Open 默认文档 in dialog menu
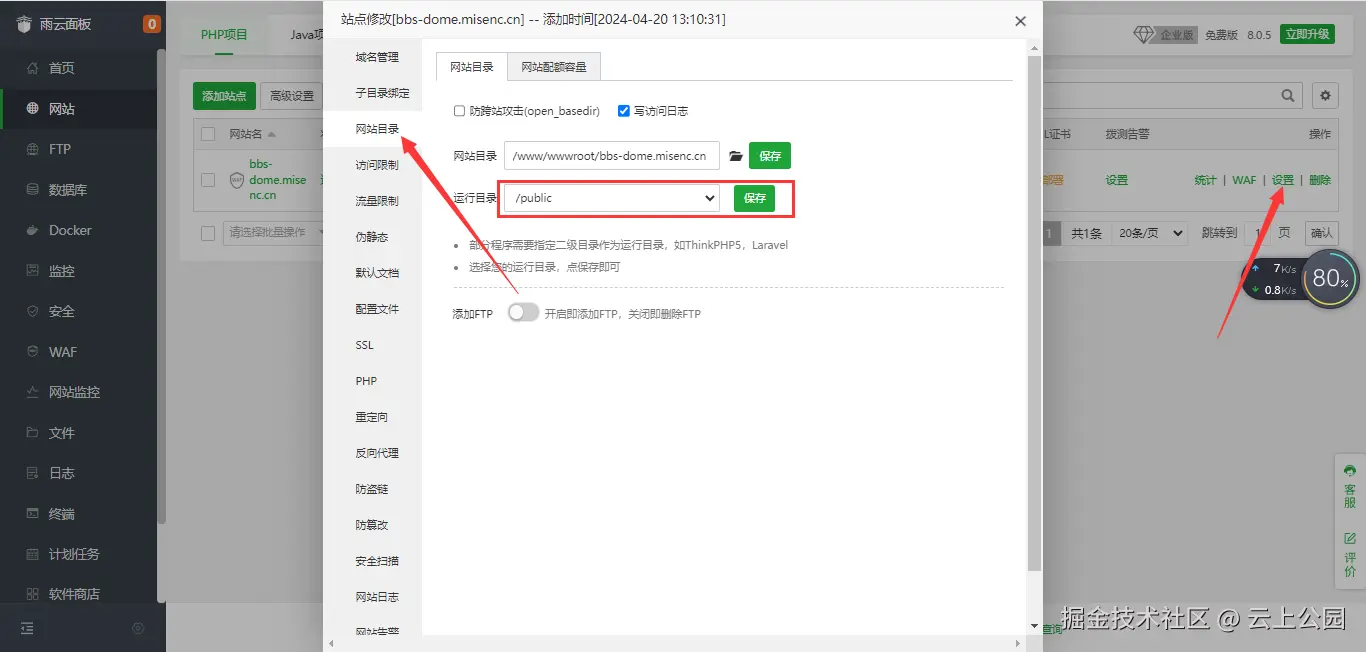This screenshot has height=652, width=1366. pyautogui.click(x=377, y=273)
